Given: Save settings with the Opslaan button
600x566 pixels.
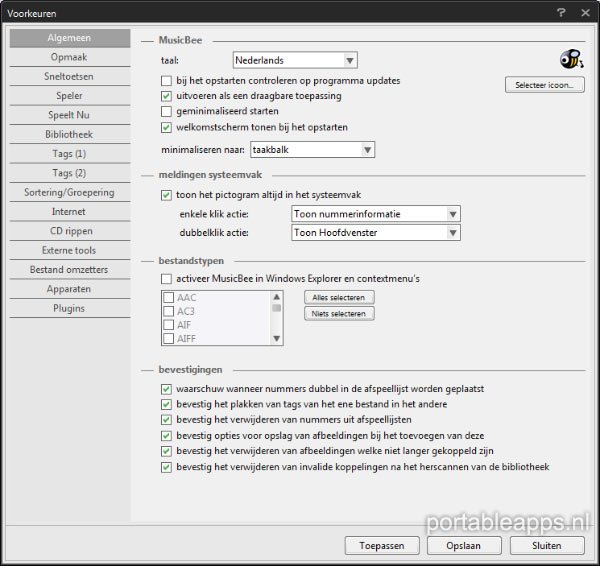Looking at the screenshot, I should 464,545.
